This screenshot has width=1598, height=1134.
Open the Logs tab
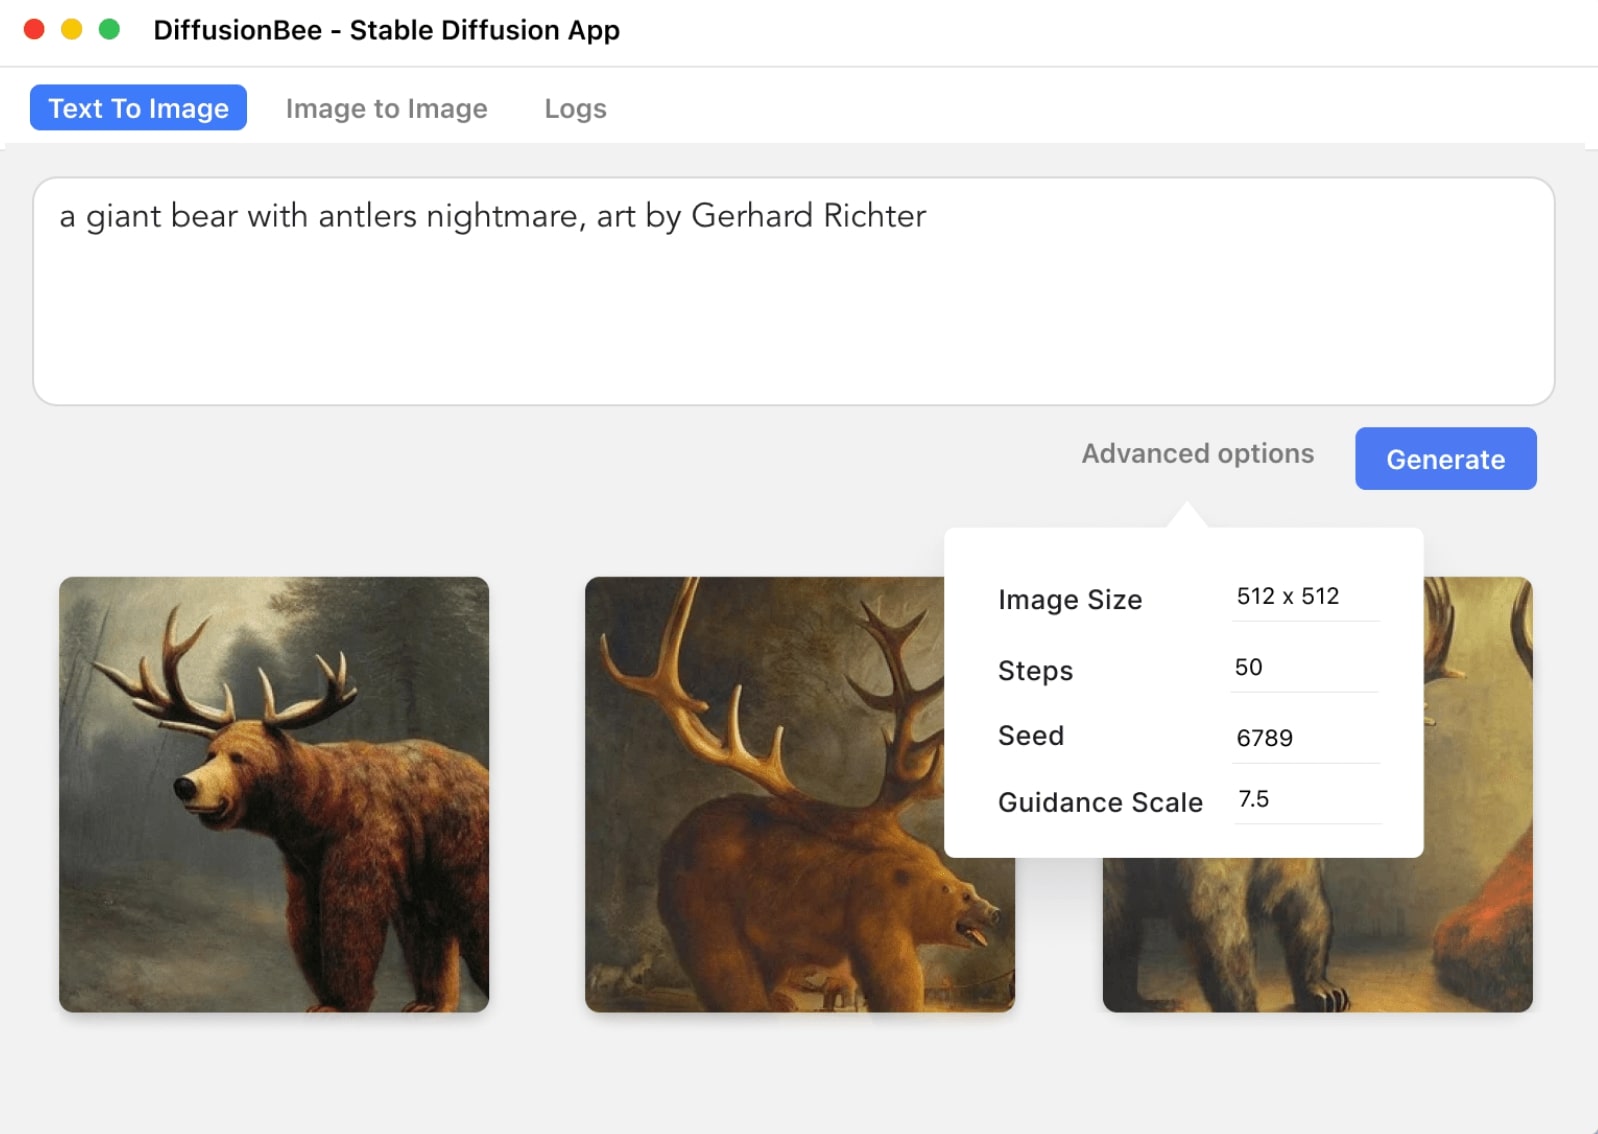tap(575, 108)
